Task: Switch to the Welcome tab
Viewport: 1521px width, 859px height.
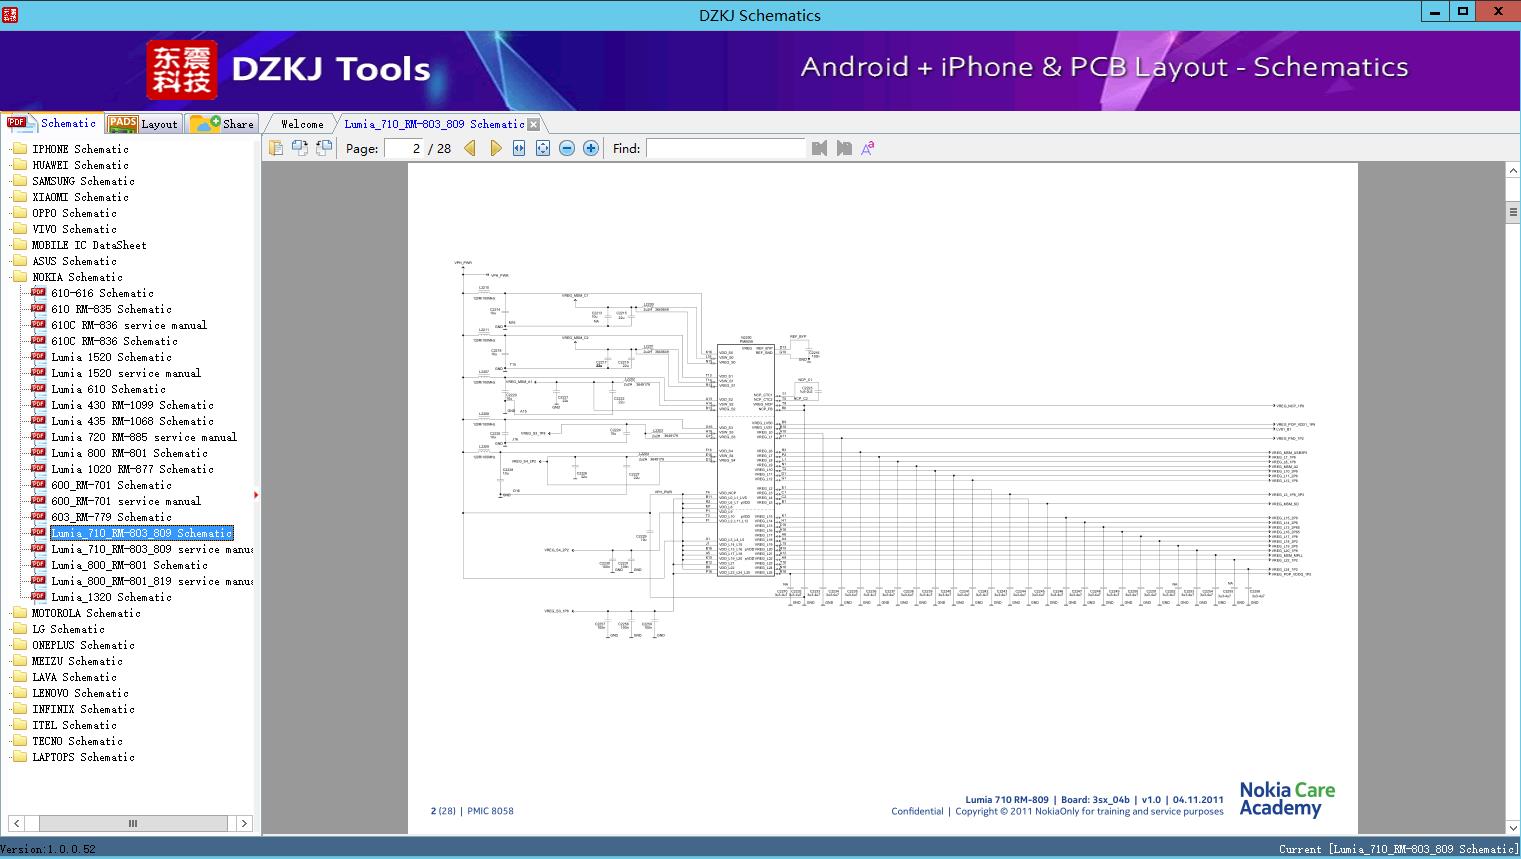Action: pos(302,124)
